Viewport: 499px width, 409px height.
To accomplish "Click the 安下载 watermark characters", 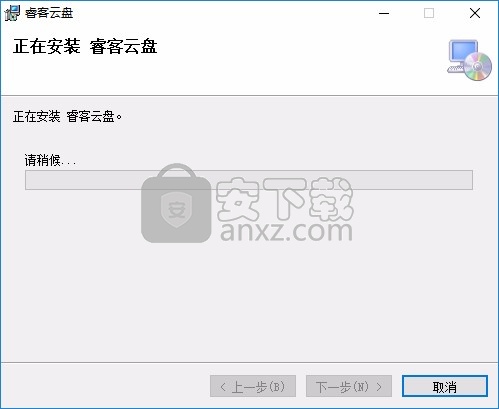I will (284, 199).
